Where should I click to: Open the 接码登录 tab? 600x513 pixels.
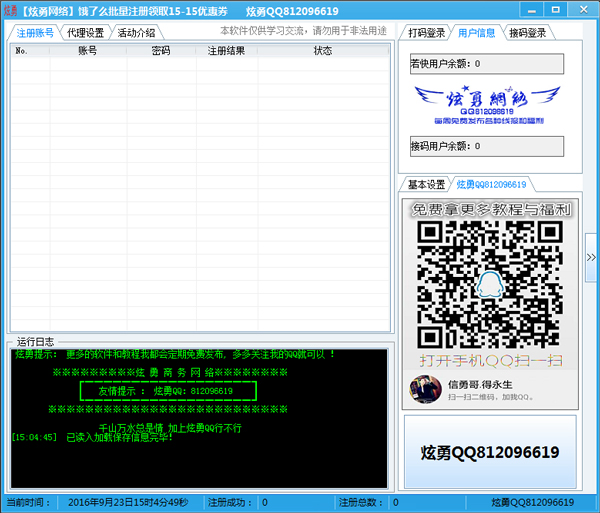527,33
